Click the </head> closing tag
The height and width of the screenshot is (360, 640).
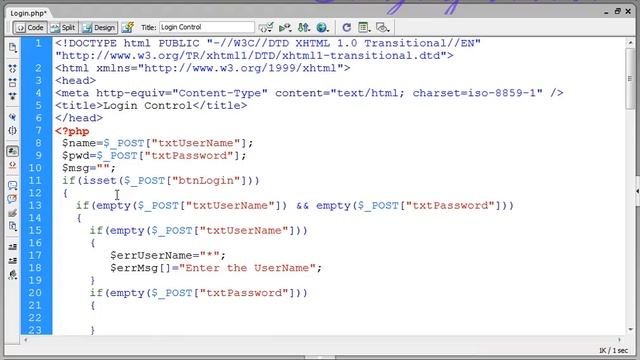pyautogui.click(x=79, y=118)
